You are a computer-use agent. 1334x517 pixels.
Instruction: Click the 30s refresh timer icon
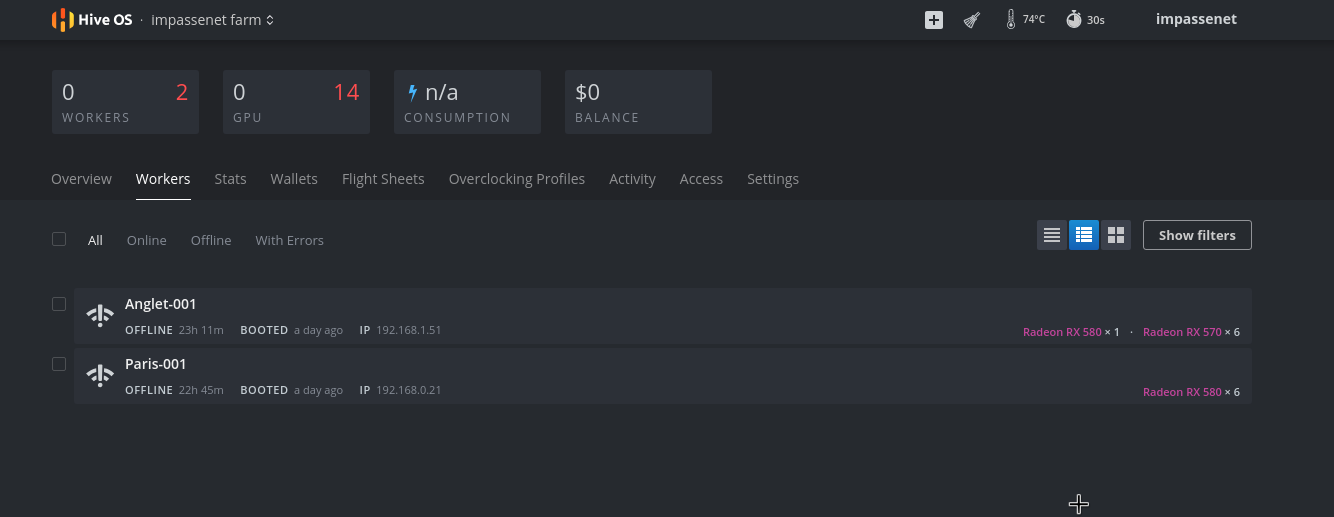click(1074, 20)
